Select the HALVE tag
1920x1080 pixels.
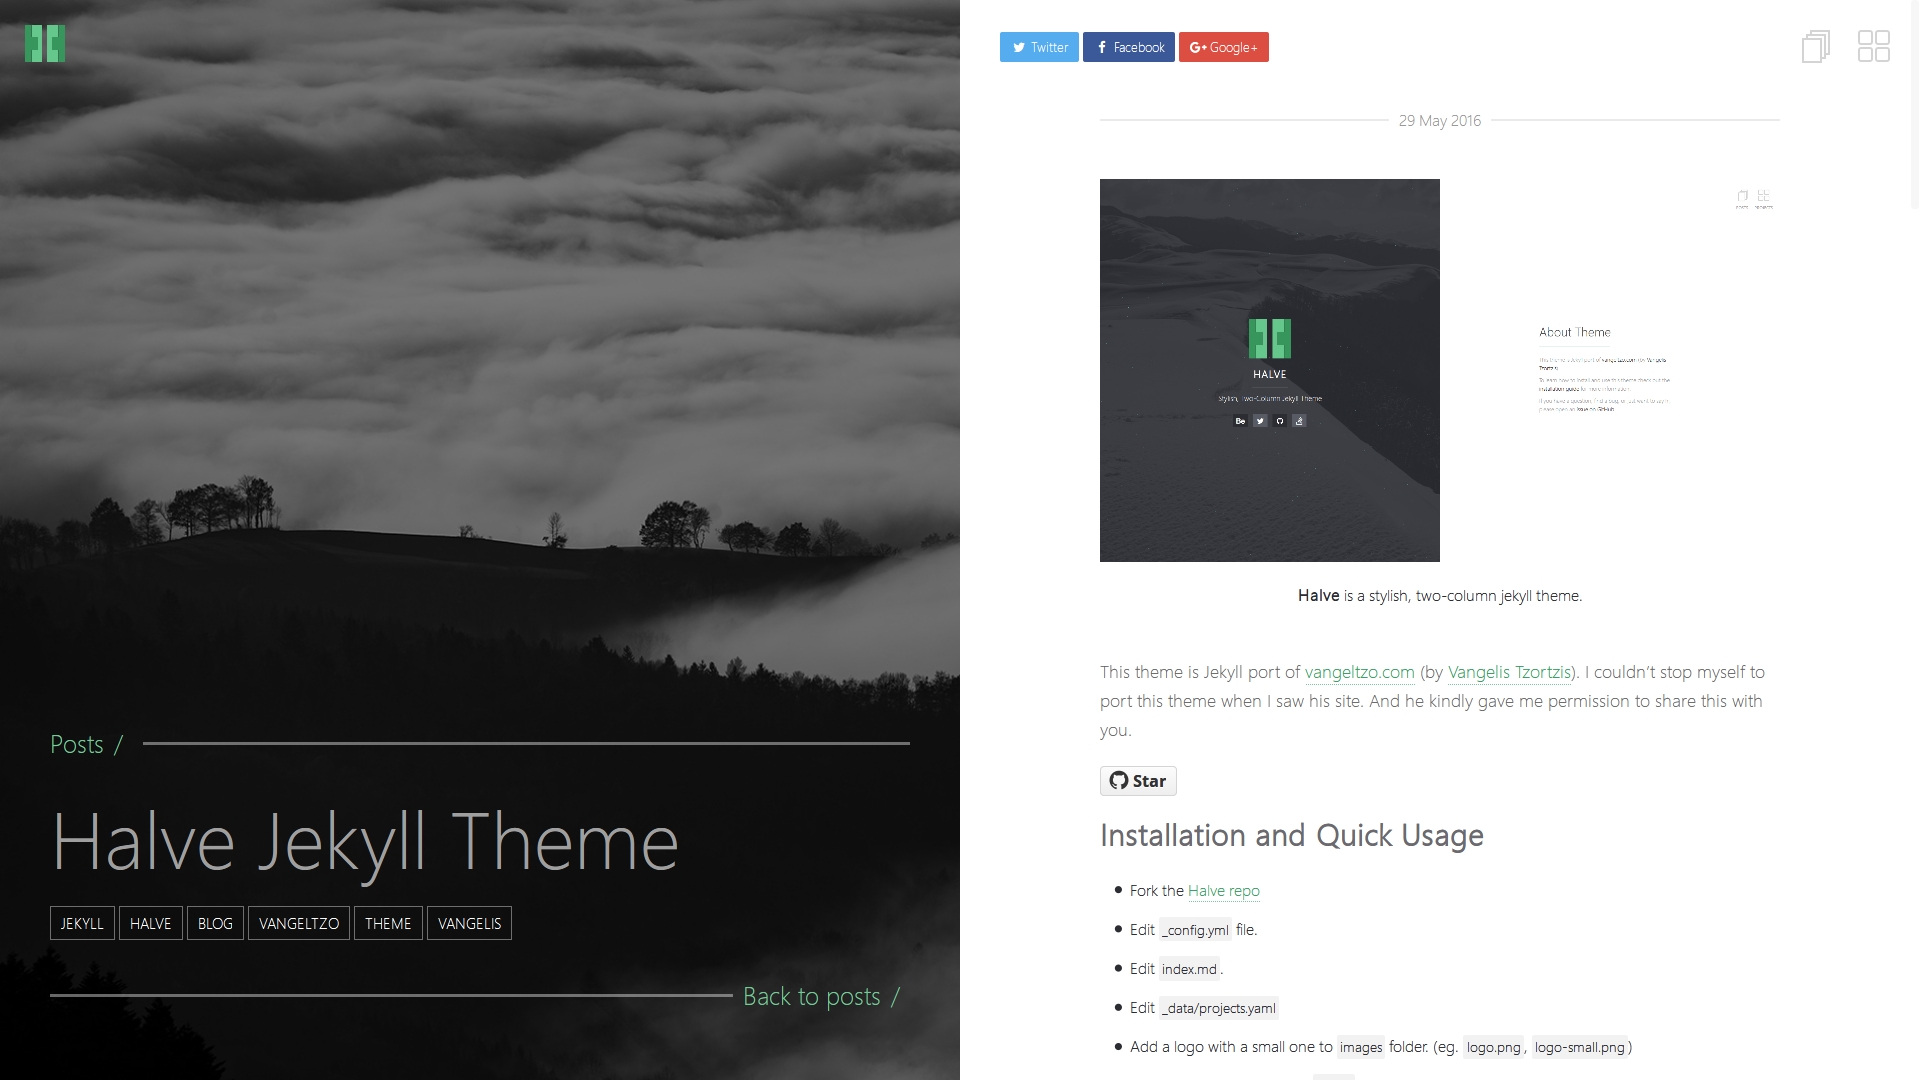click(151, 923)
